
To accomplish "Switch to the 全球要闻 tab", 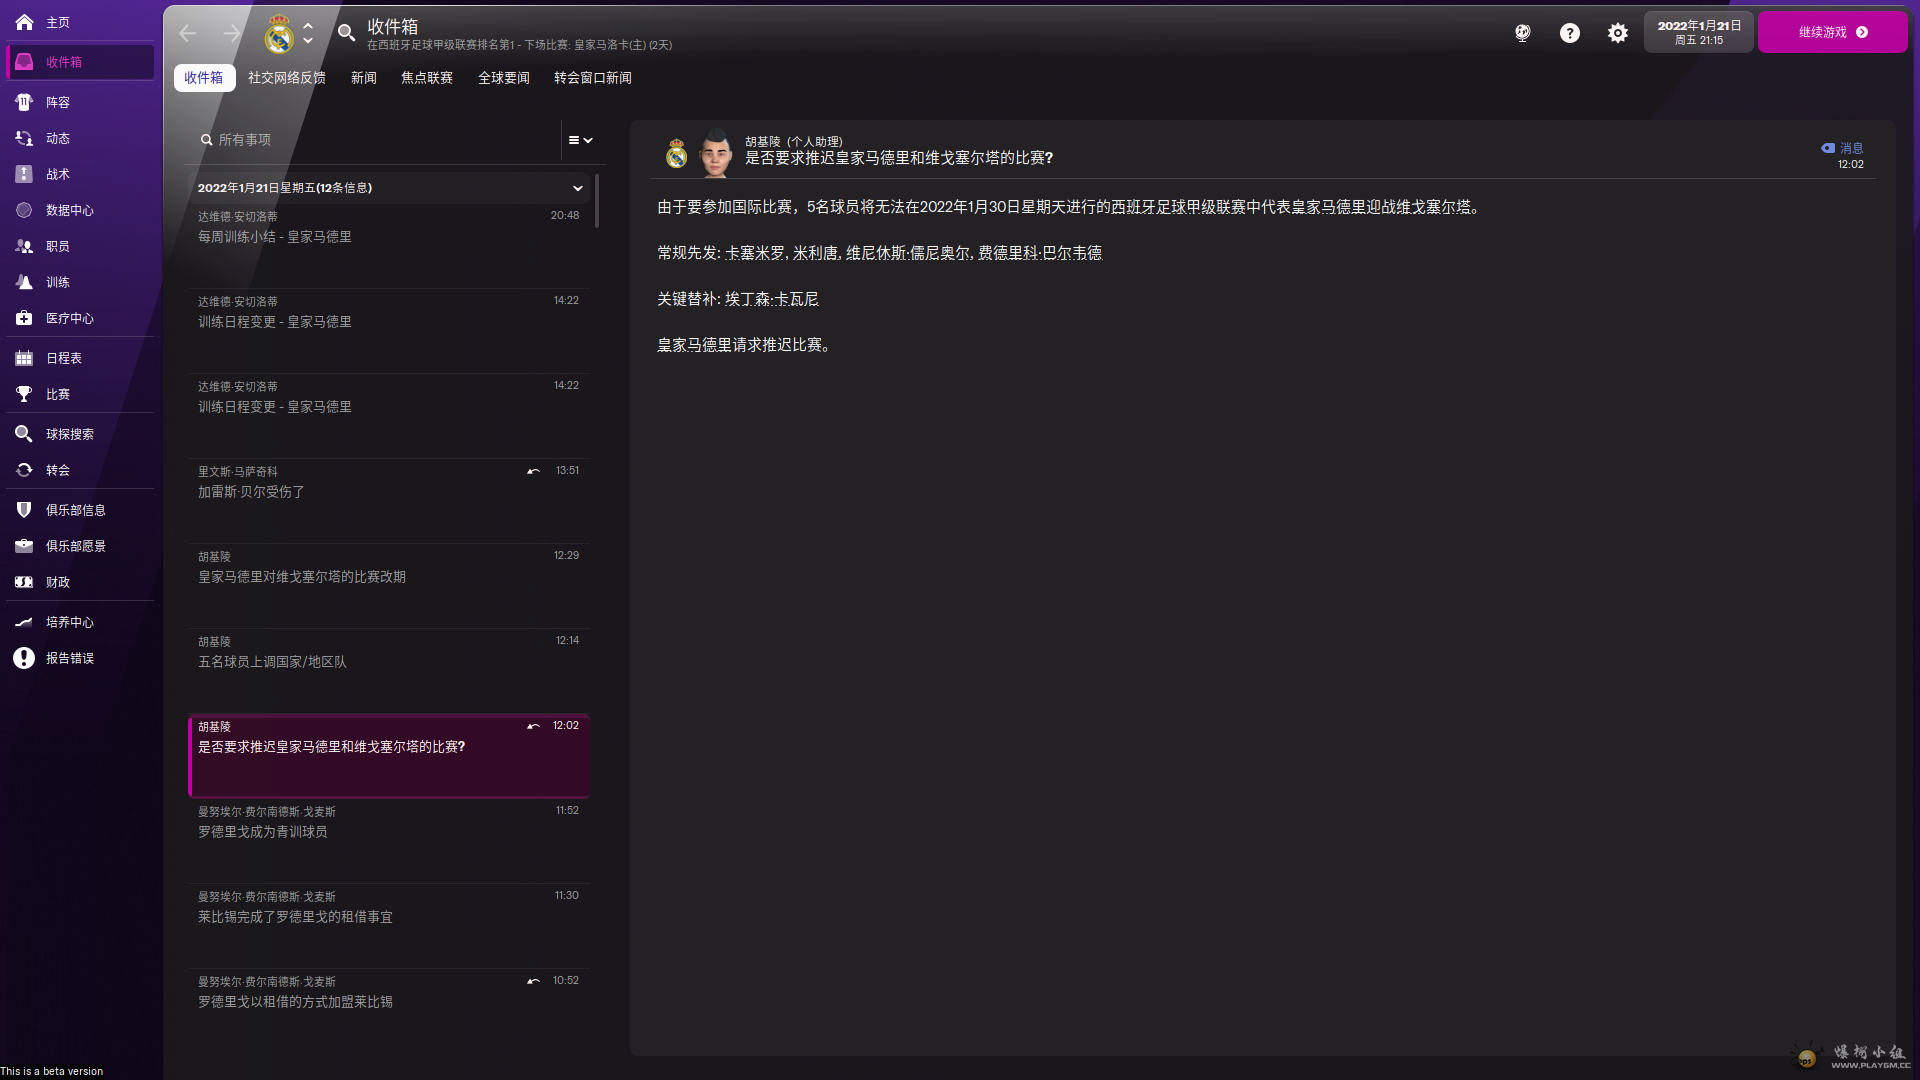I will click(504, 78).
